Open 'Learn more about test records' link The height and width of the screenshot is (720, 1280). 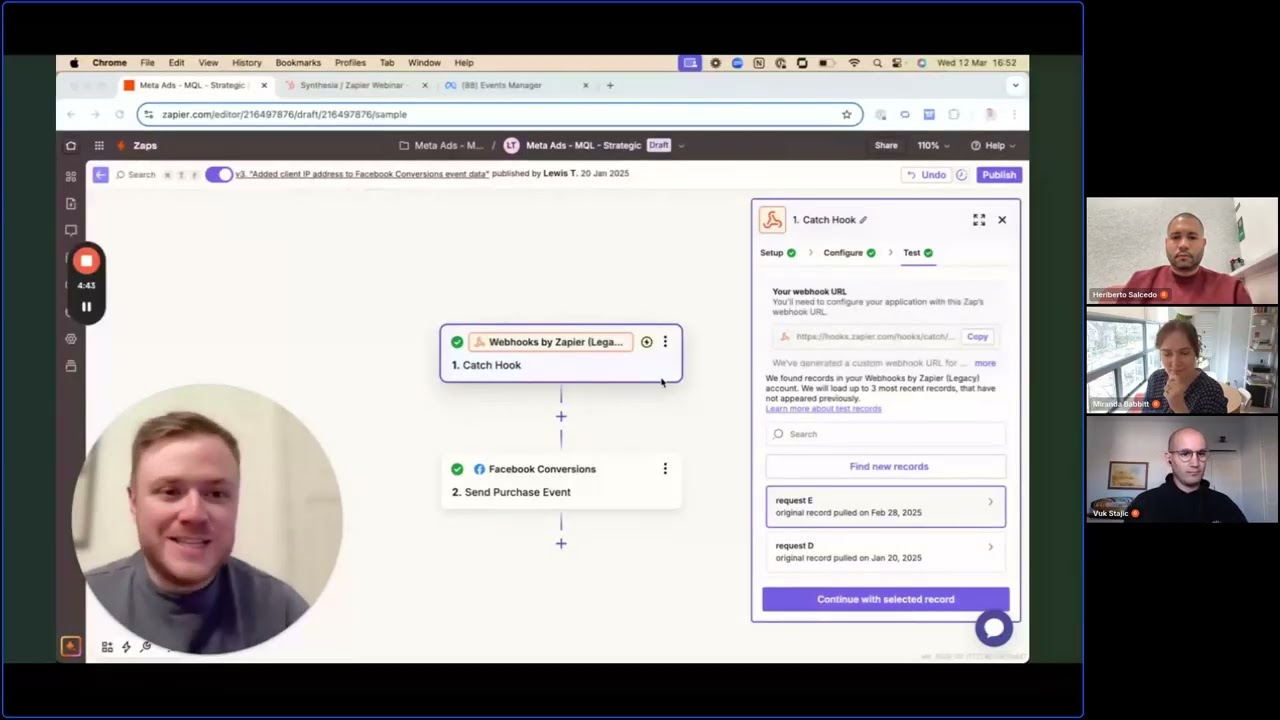point(823,409)
